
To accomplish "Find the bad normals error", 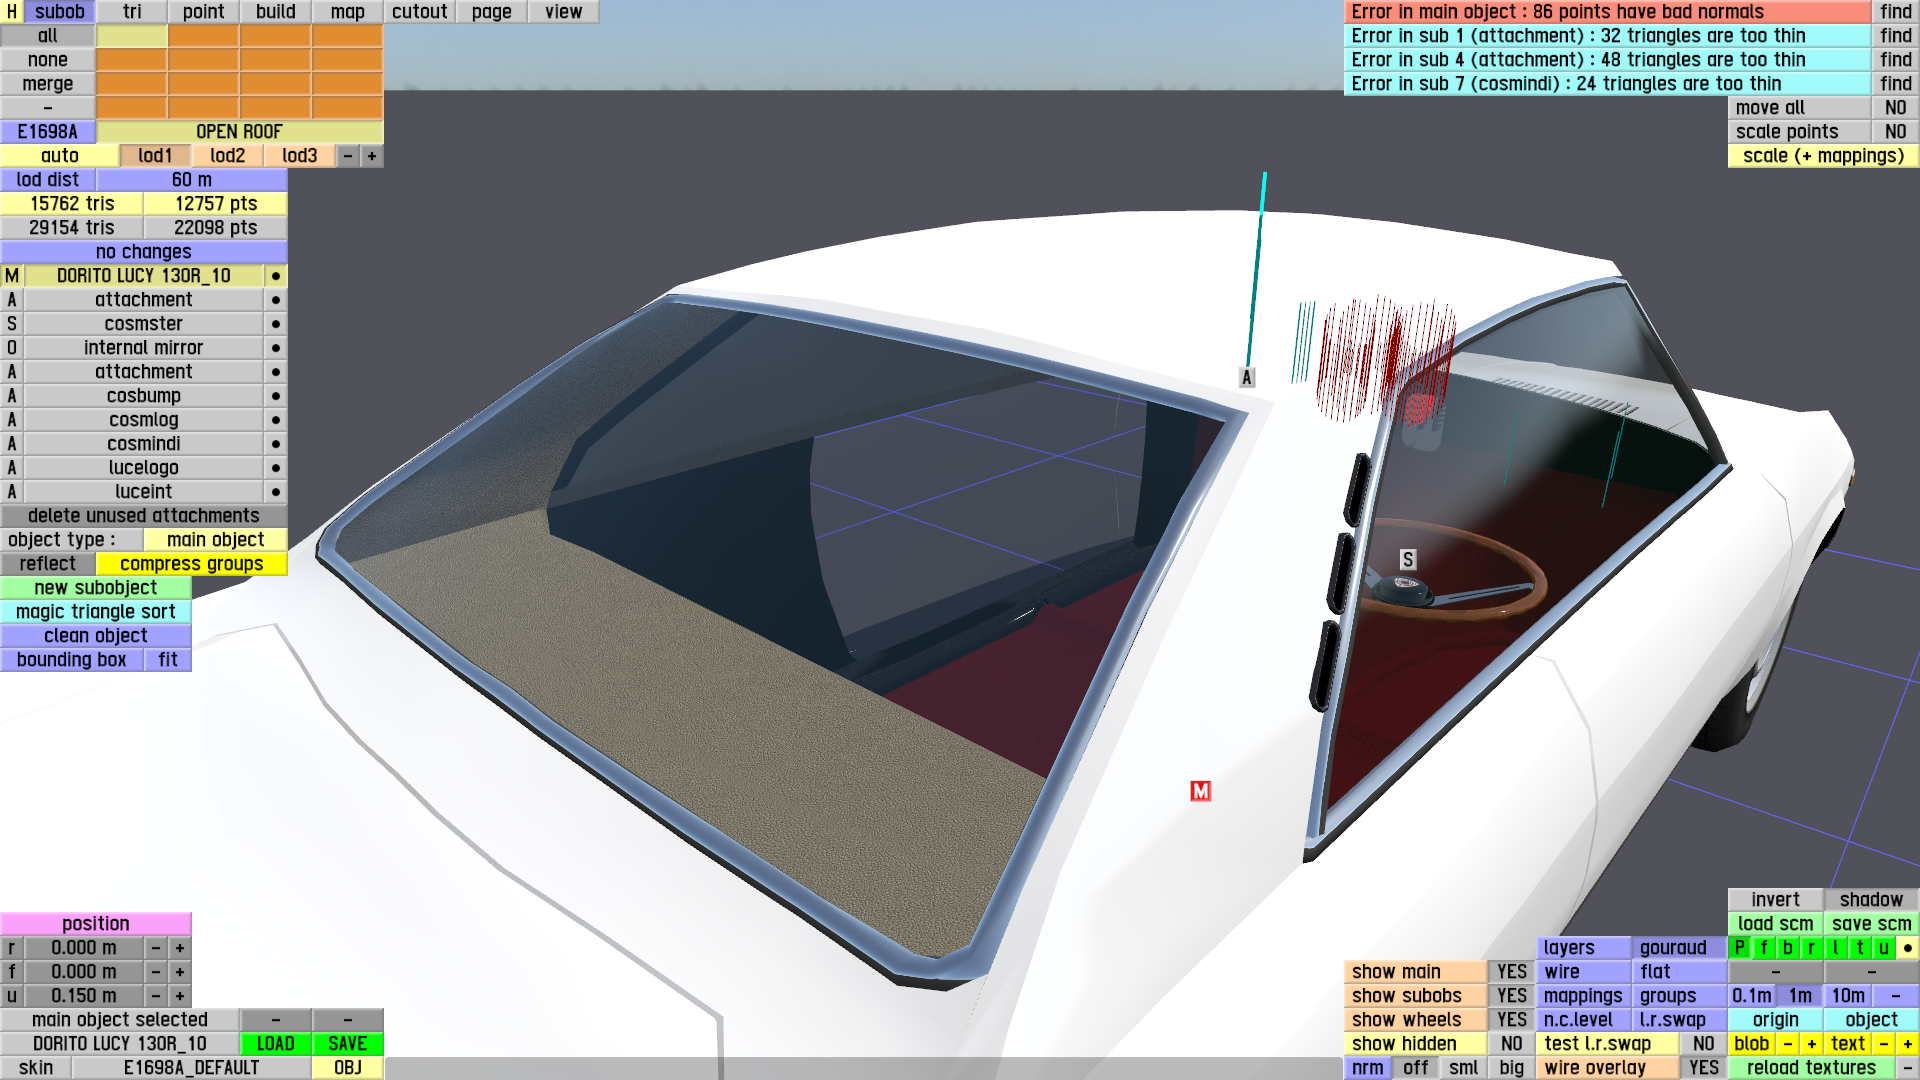I will (x=1895, y=12).
